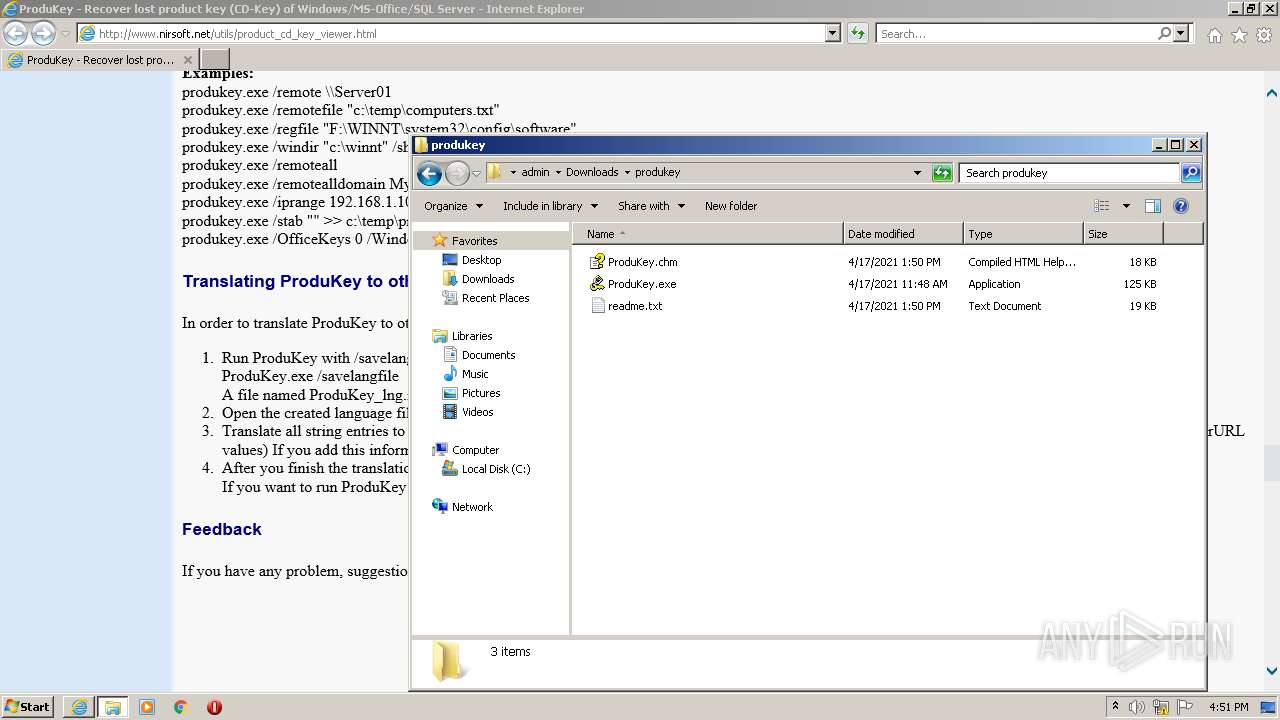Open Documents library

pos(488,355)
